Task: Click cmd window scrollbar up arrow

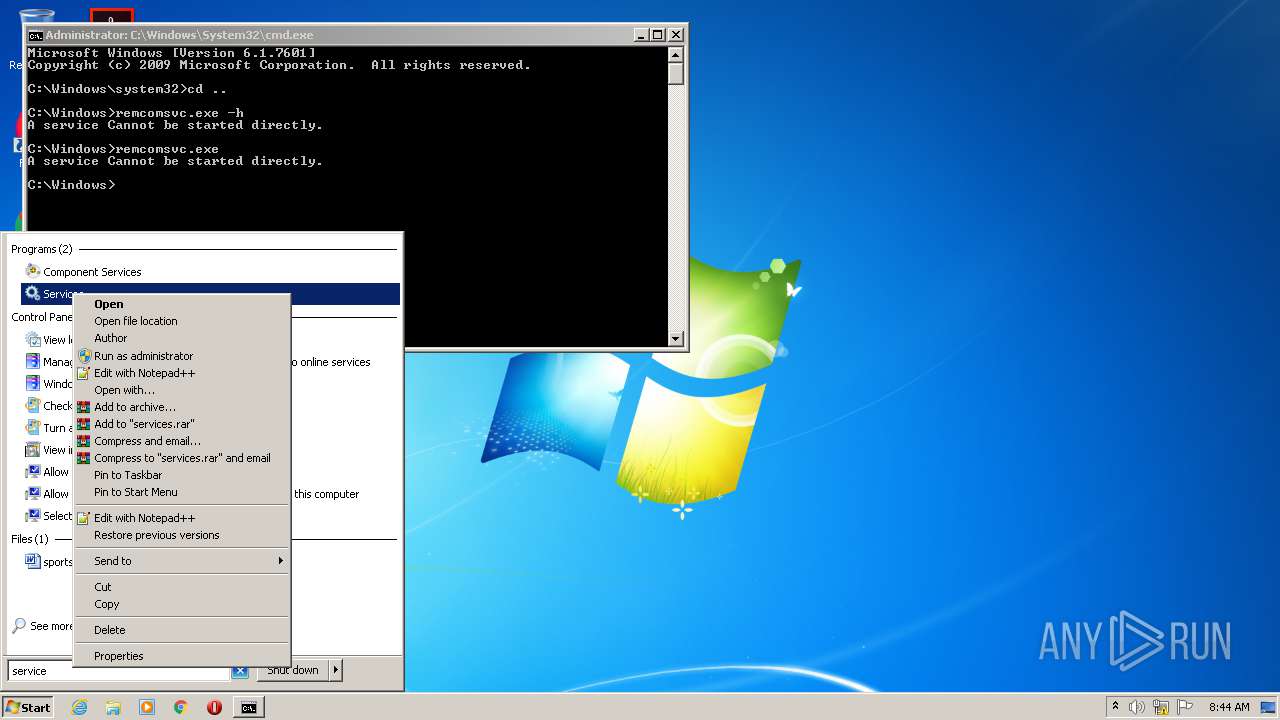Action: pos(676,54)
